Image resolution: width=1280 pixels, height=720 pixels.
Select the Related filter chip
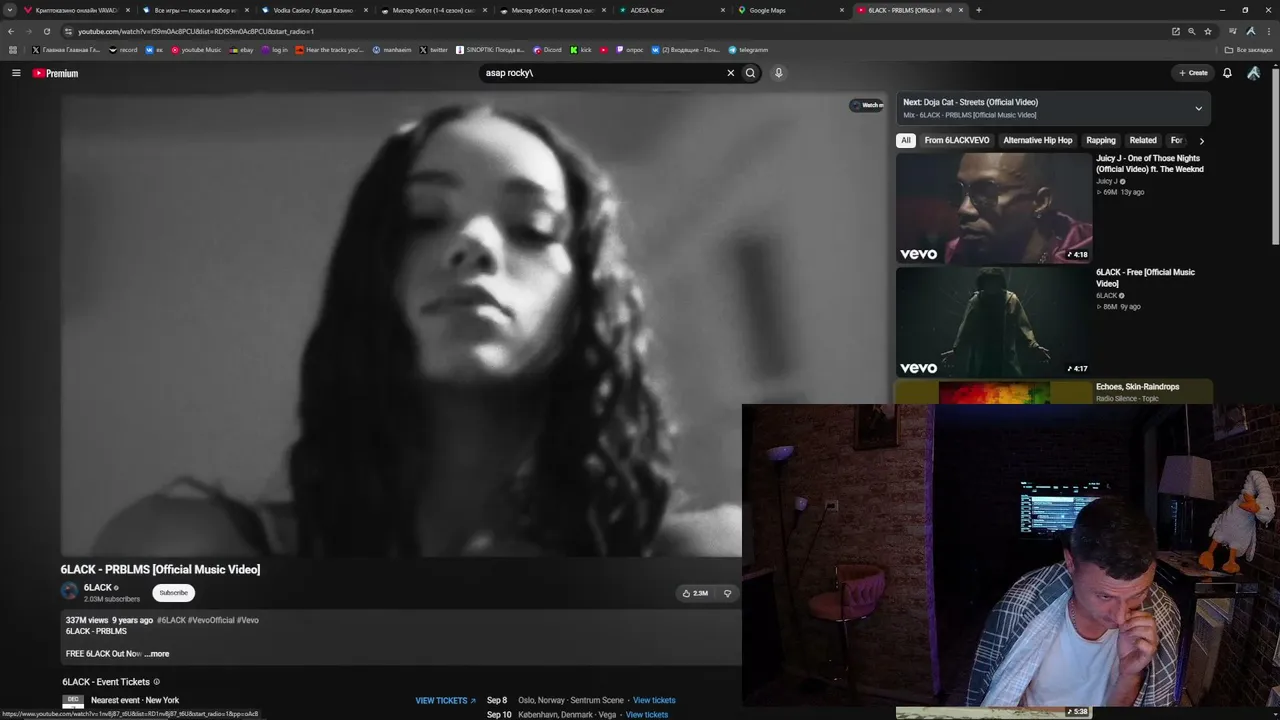1143,141
